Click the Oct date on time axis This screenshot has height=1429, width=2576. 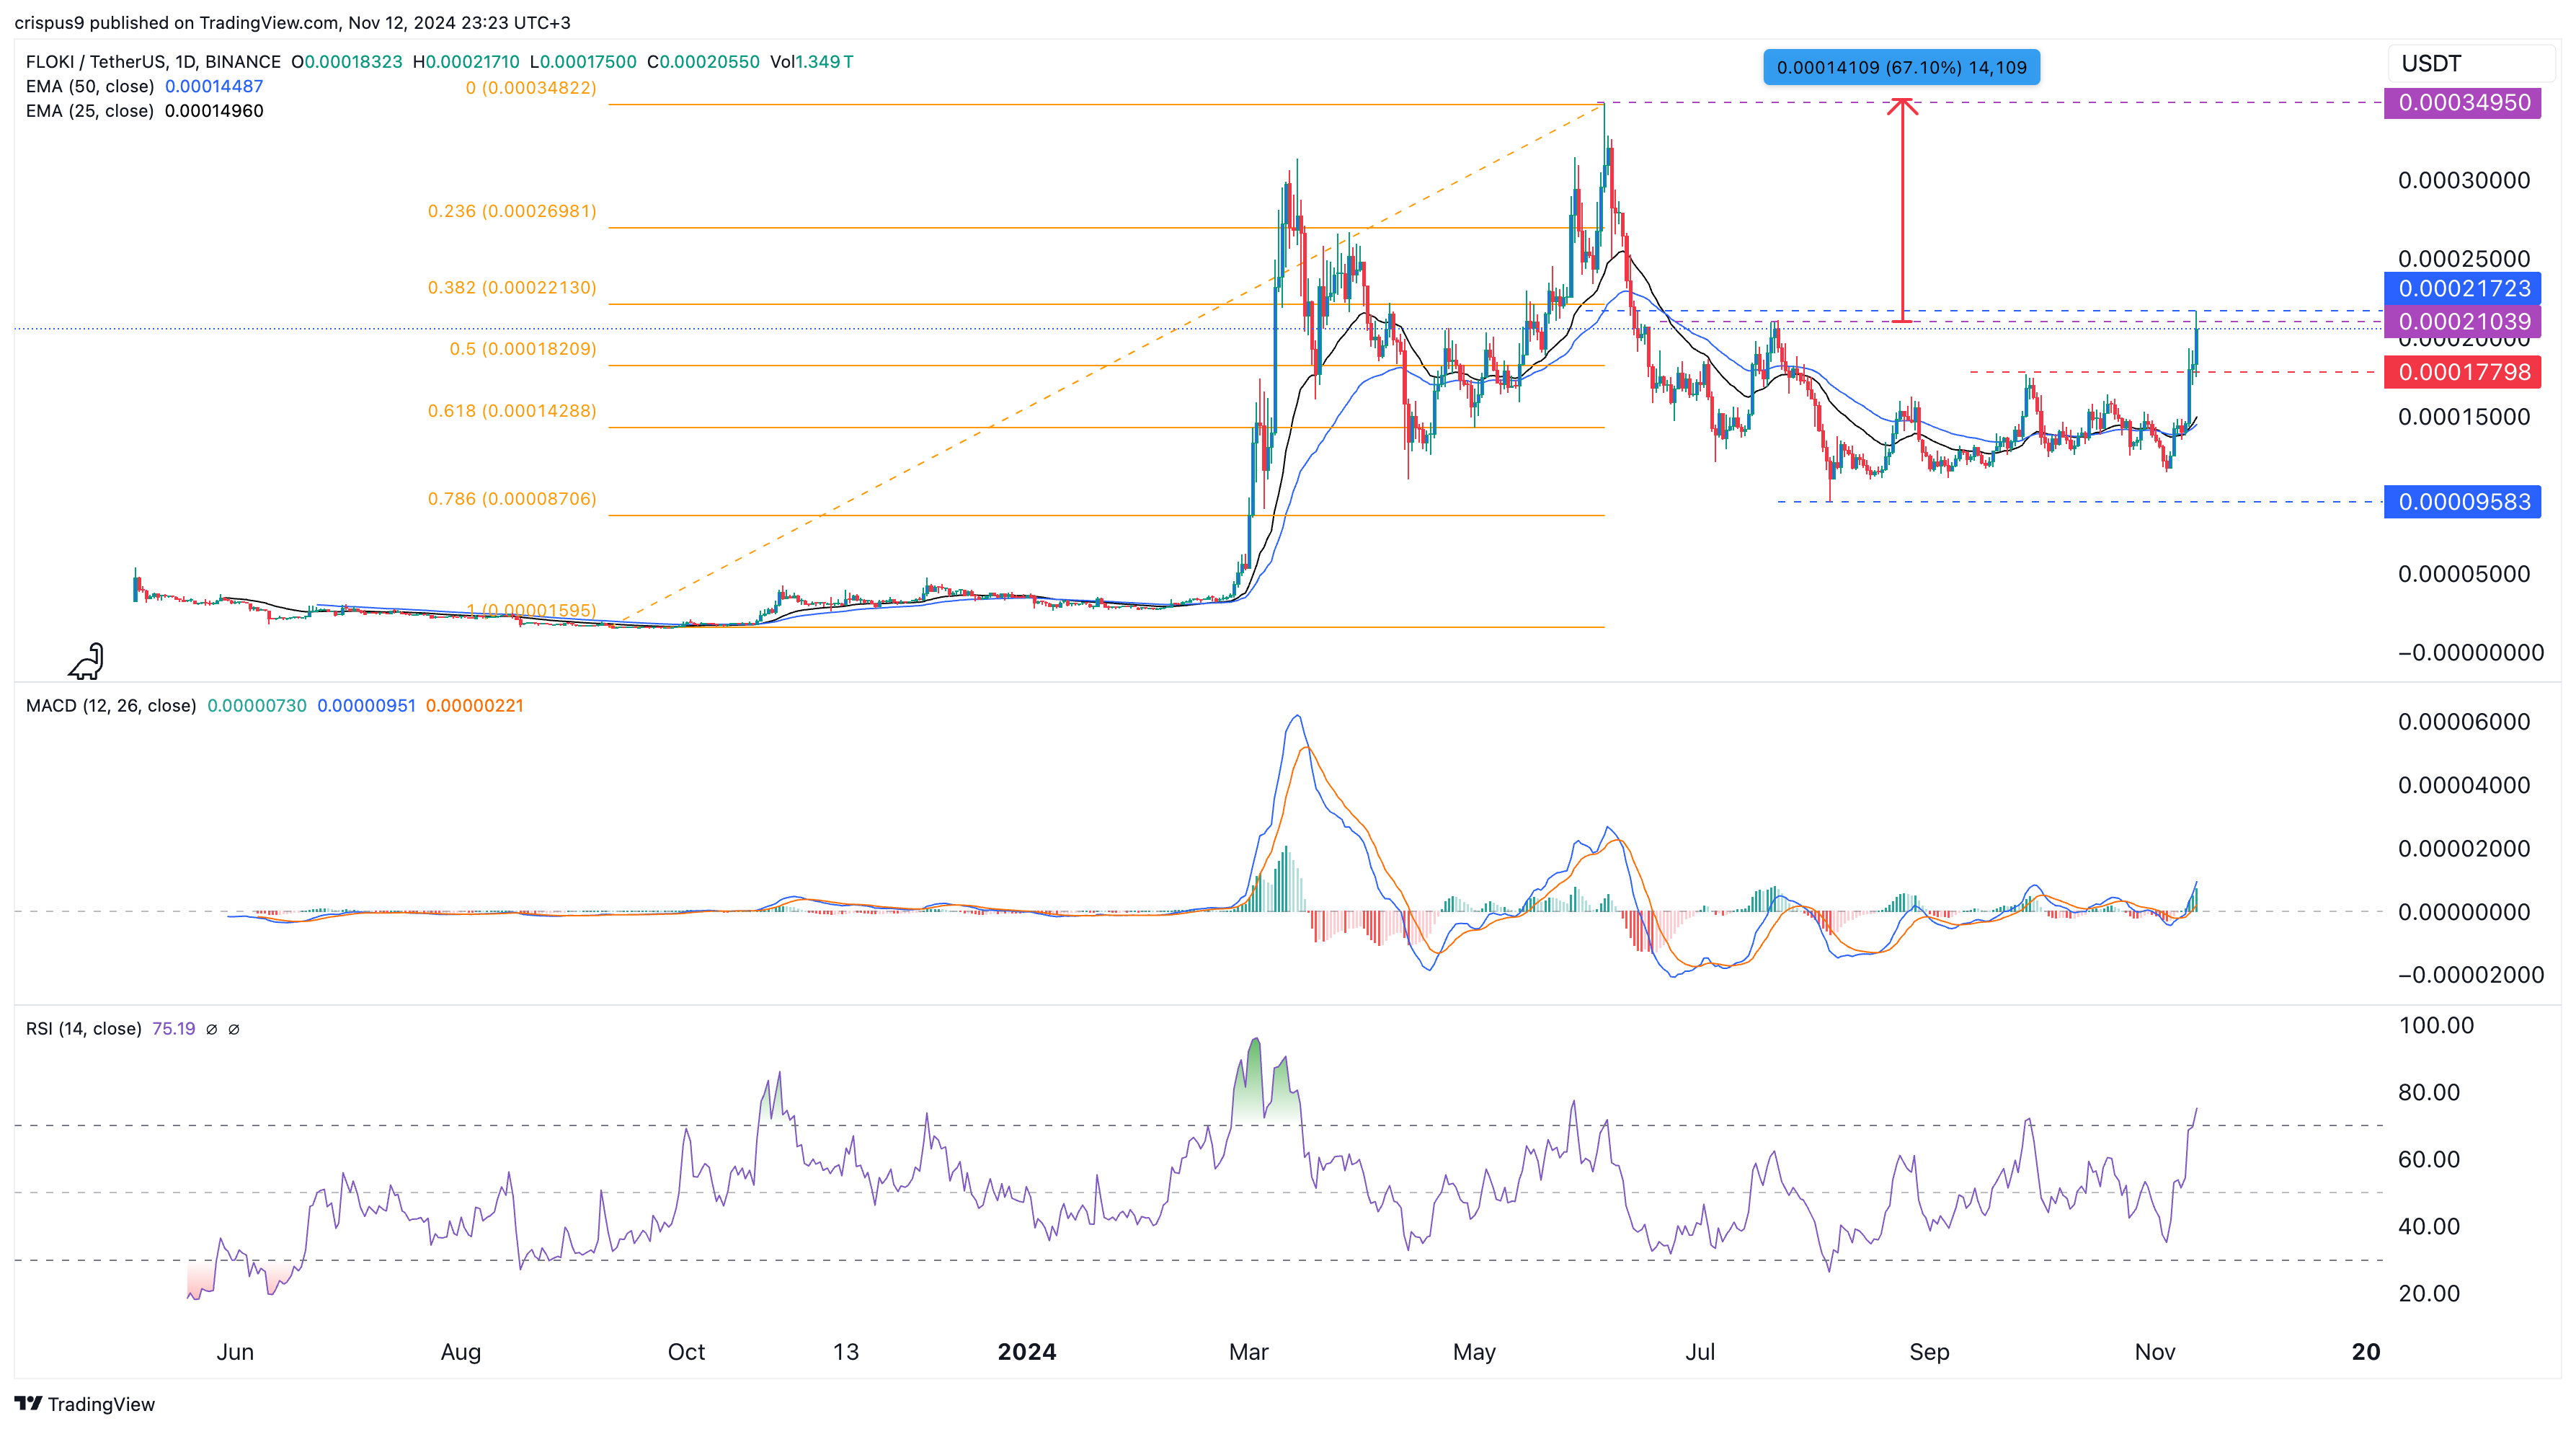point(687,1352)
